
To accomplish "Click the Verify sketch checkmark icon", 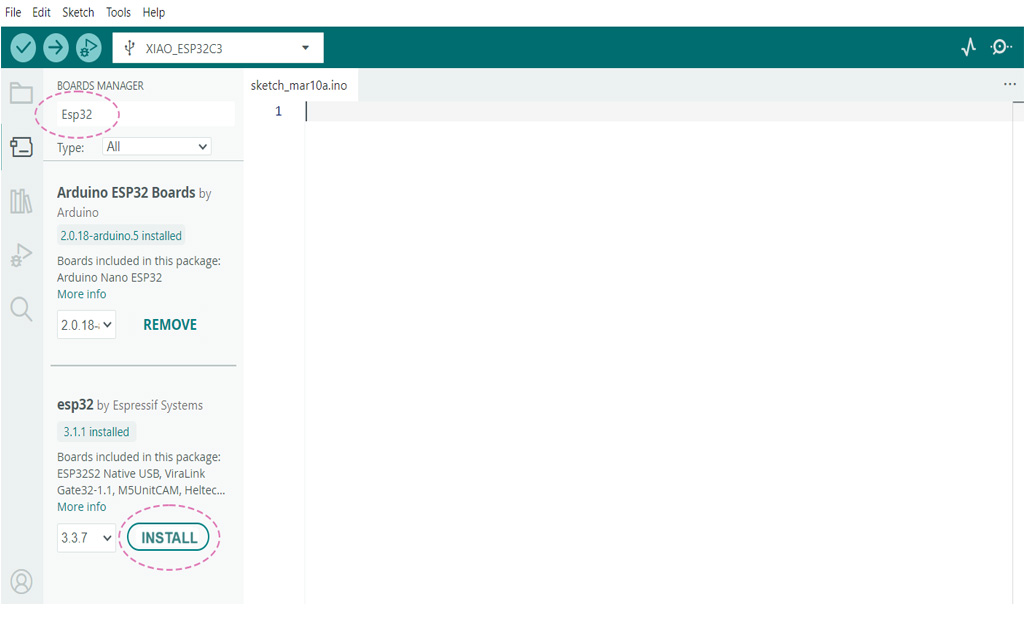I will point(23,47).
